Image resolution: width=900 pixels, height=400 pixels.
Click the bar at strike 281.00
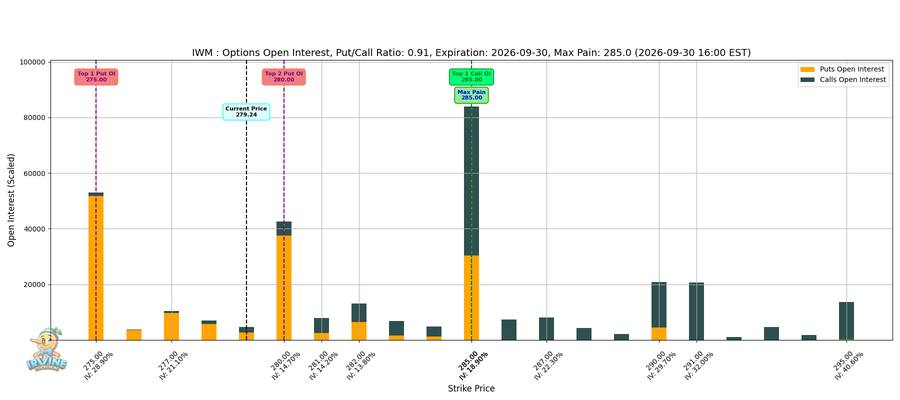pos(321,329)
